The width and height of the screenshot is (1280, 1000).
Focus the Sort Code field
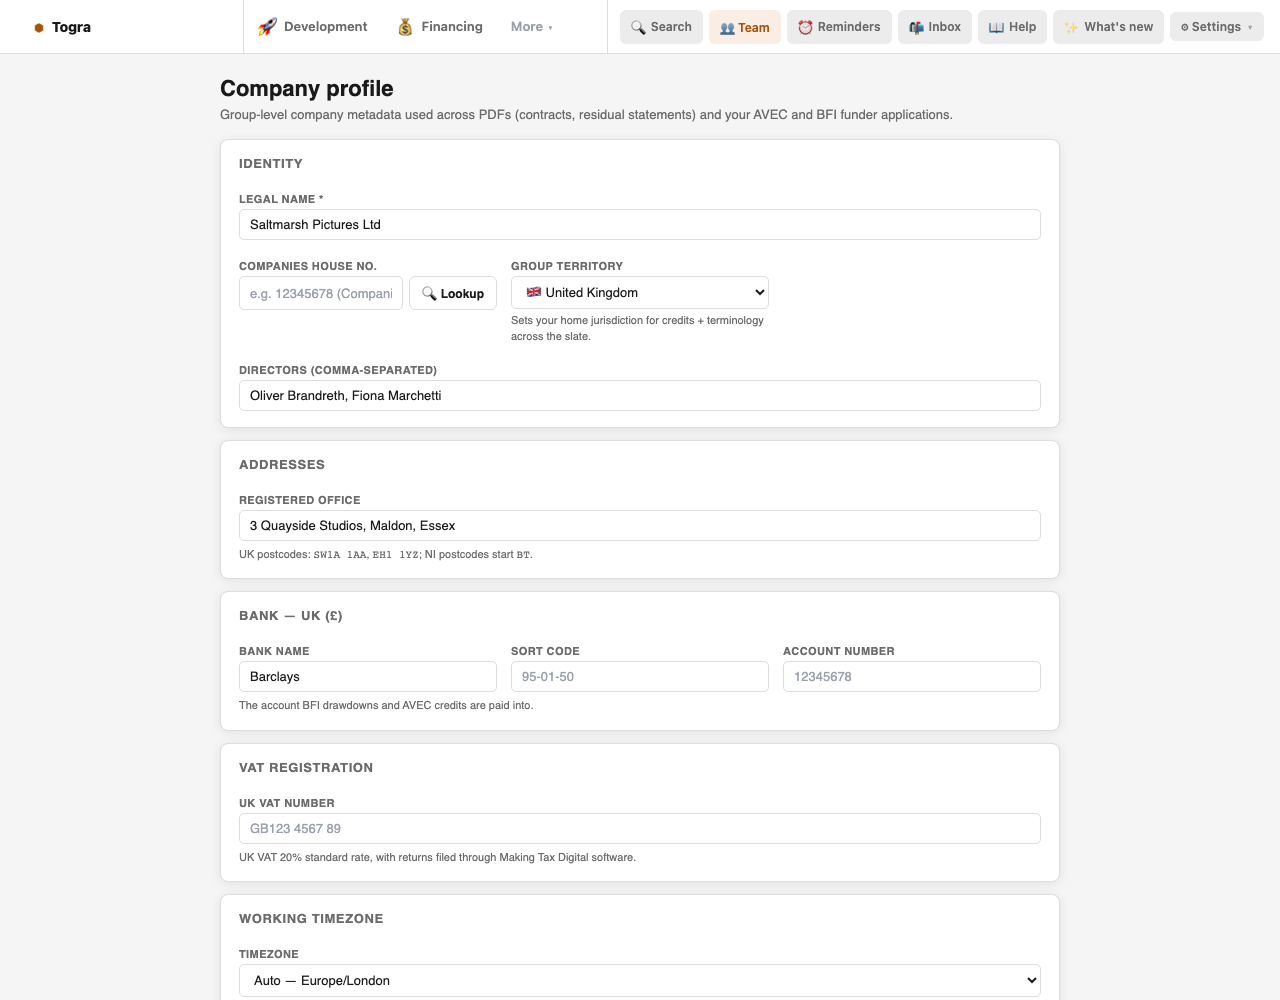coord(640,676)
